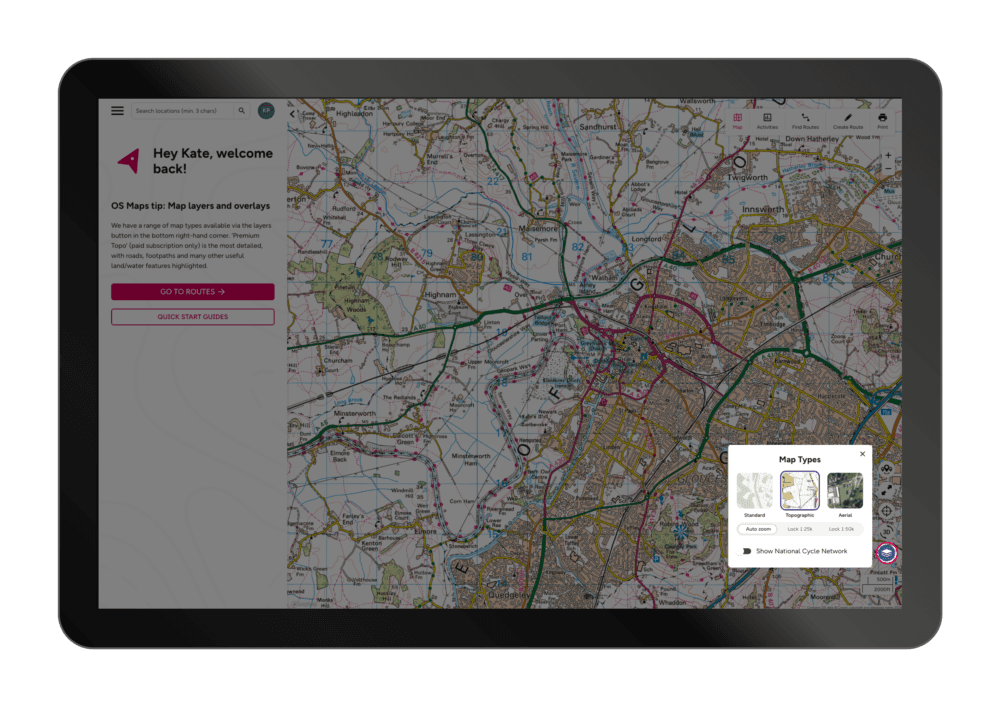
Task: Open the QUICK START GUIDES
Action: 194,316
